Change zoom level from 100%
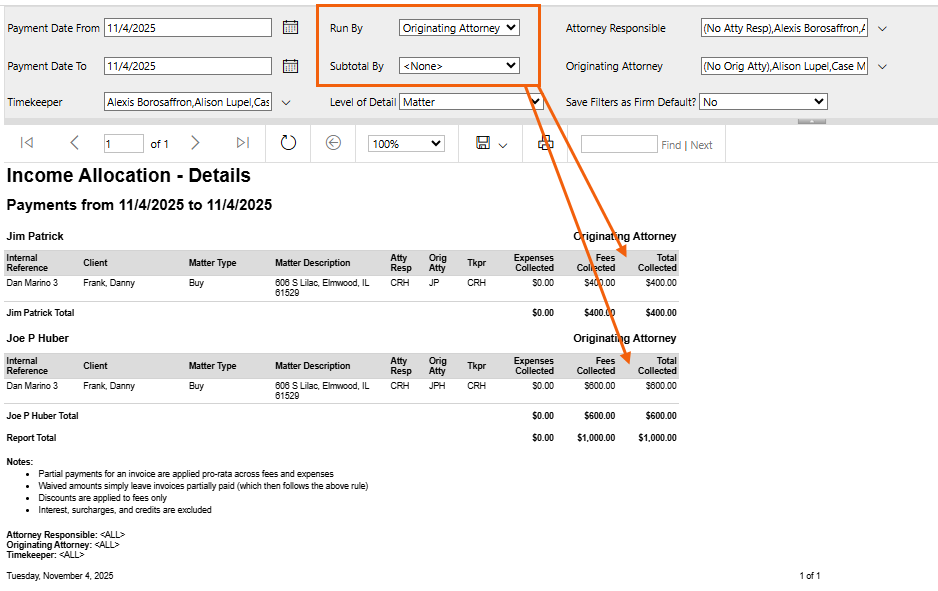 pos(406,144)
